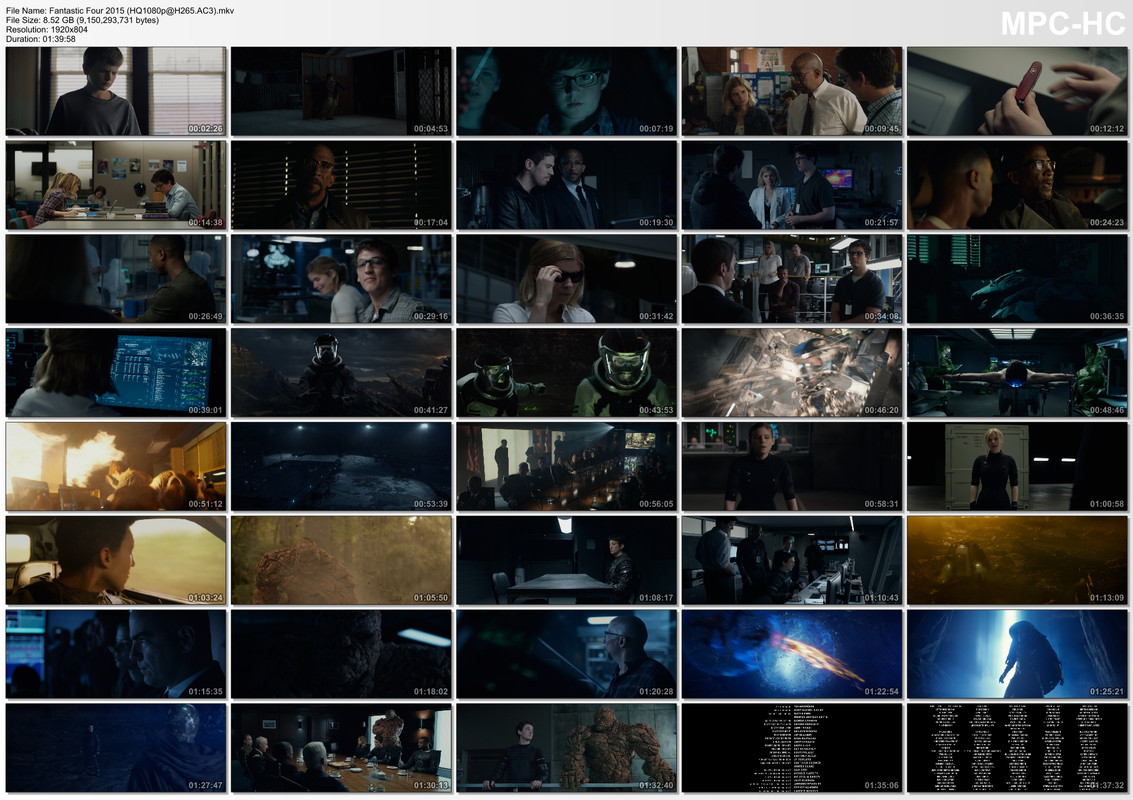Select the frame labeled 01:18:02
The width and height of the screenshot is (1133, 800).
tap(341, 654)
